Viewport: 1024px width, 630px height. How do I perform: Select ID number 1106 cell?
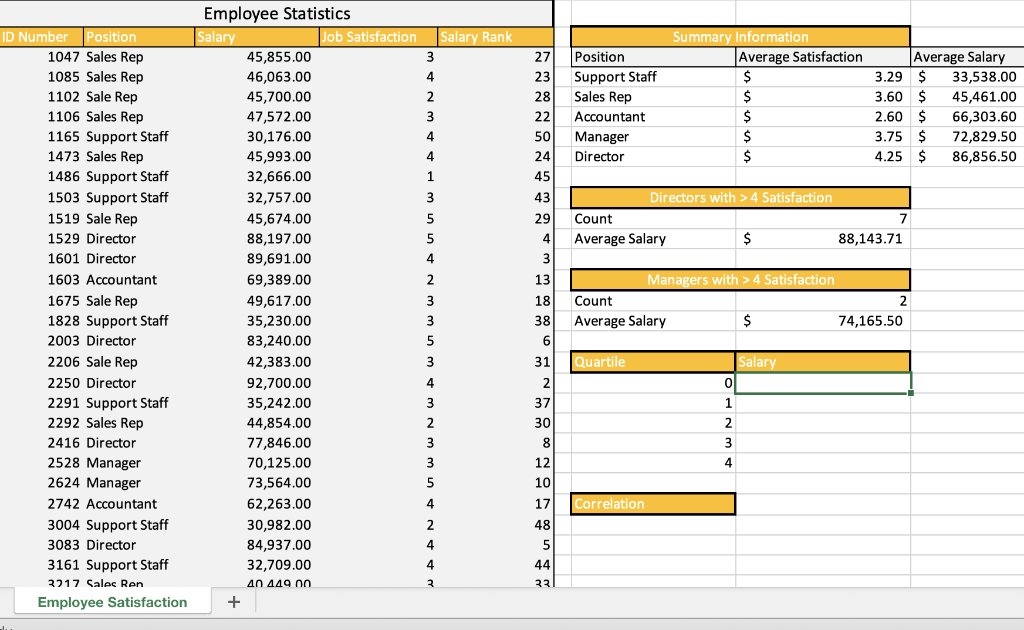pyautogui.click(x=42, y=117)
